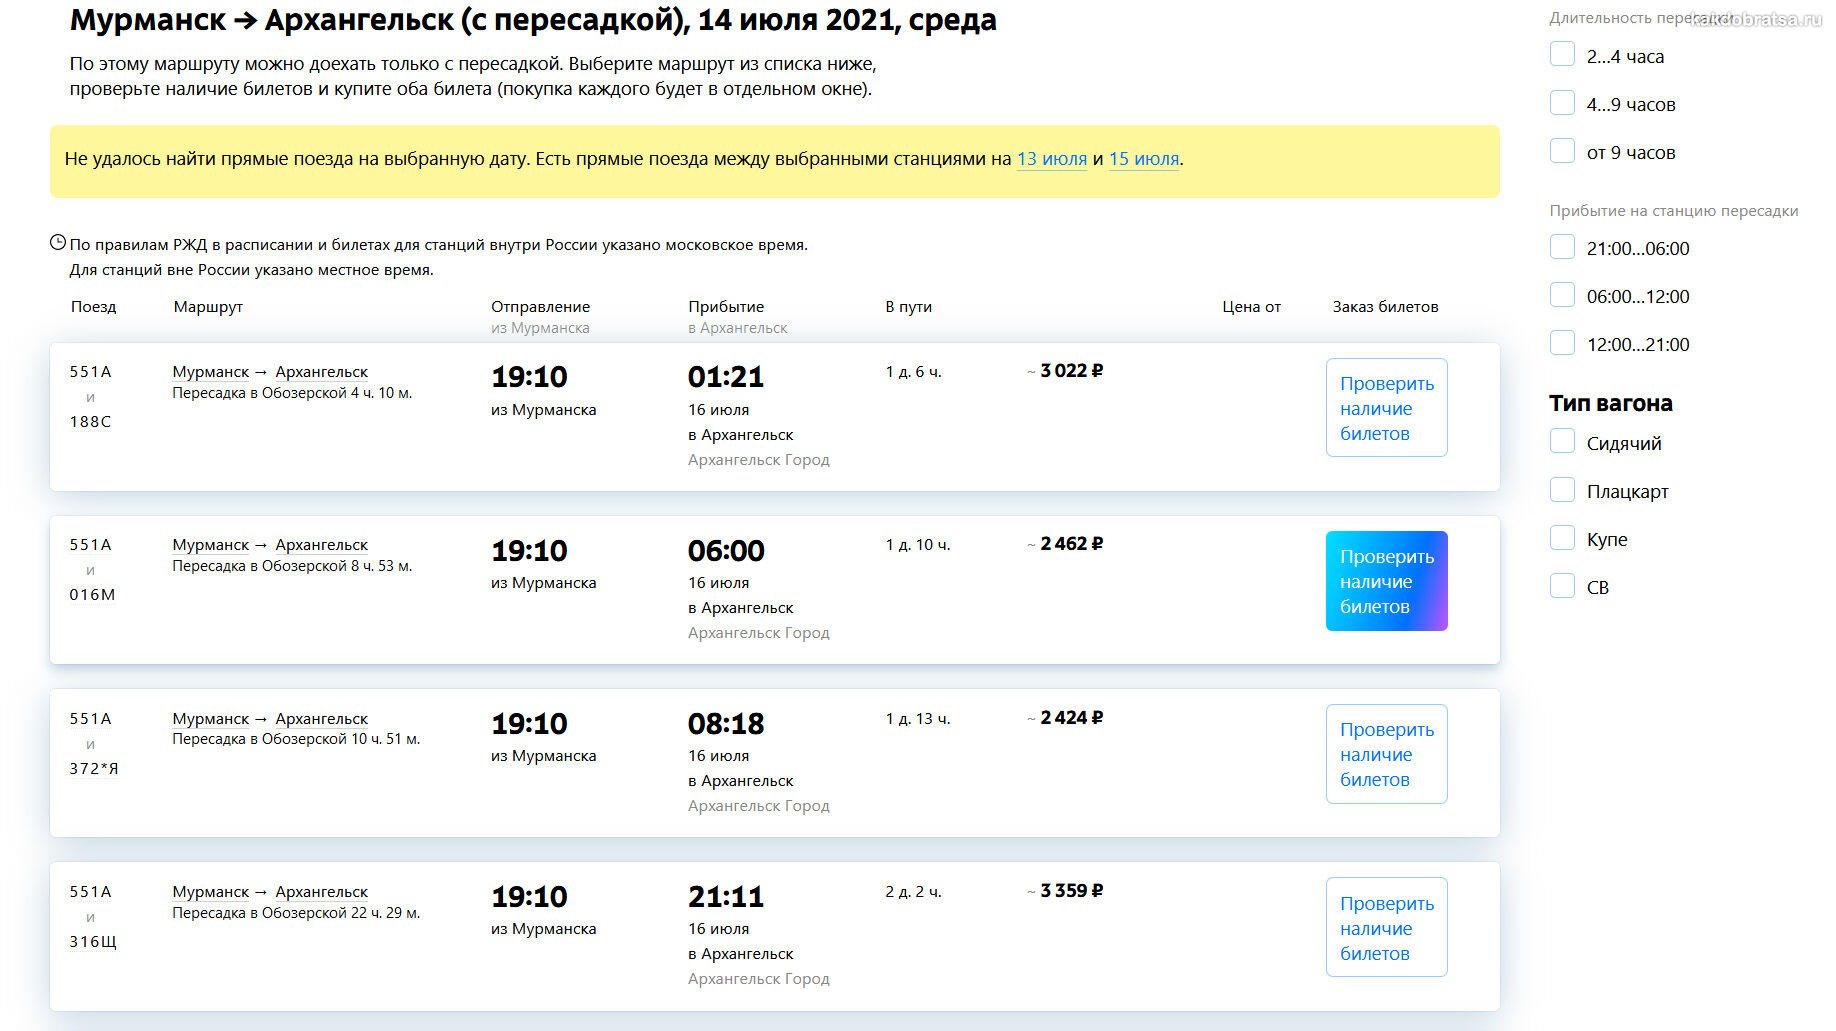Check the 4...9 часов transfer duration option
1836x1031 pixels.
pyautogui.click(x=1562, y=103)
